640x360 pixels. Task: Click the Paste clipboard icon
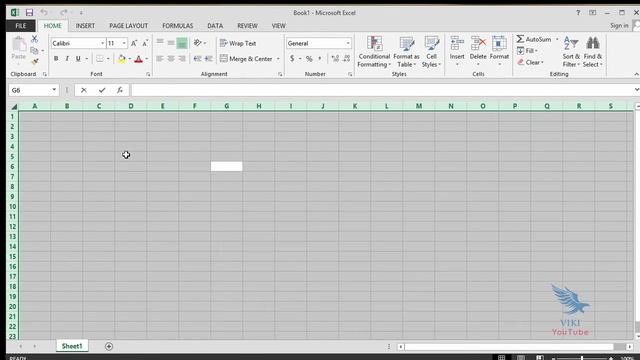(18, 44)
